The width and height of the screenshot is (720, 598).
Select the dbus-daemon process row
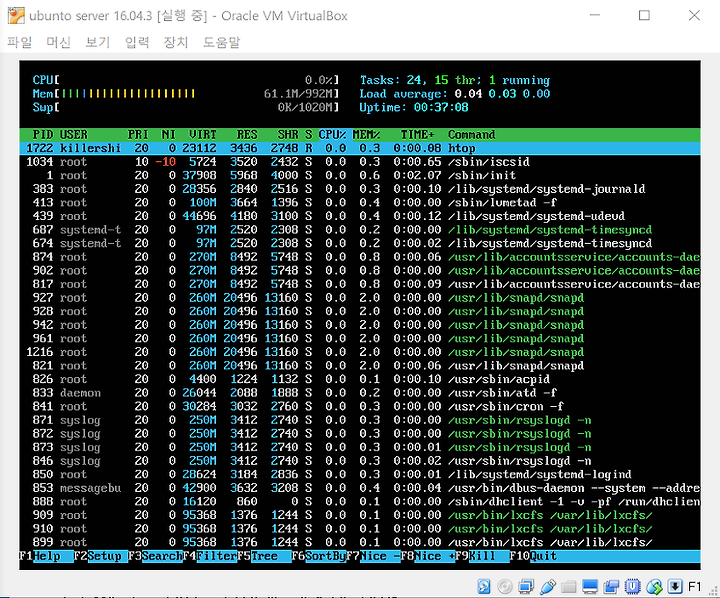360,488
